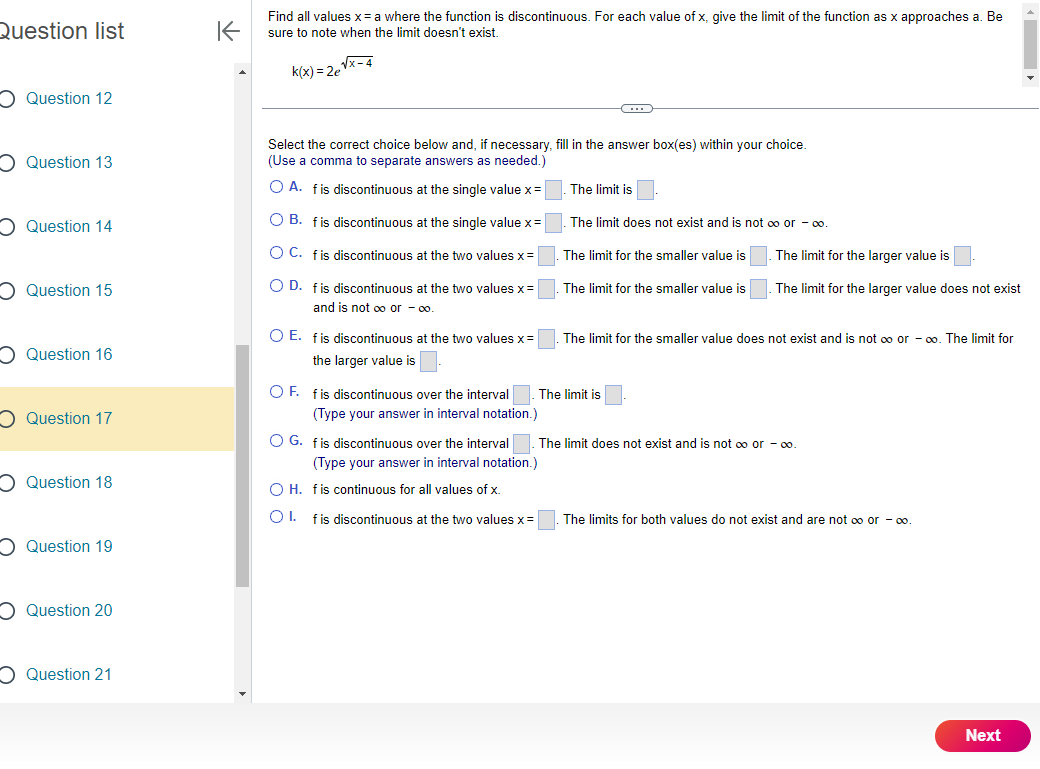The width and height of the screenshot is (1040, 769).
Task: Click the ellipsis divider expand handle
Action: point(637,108)
